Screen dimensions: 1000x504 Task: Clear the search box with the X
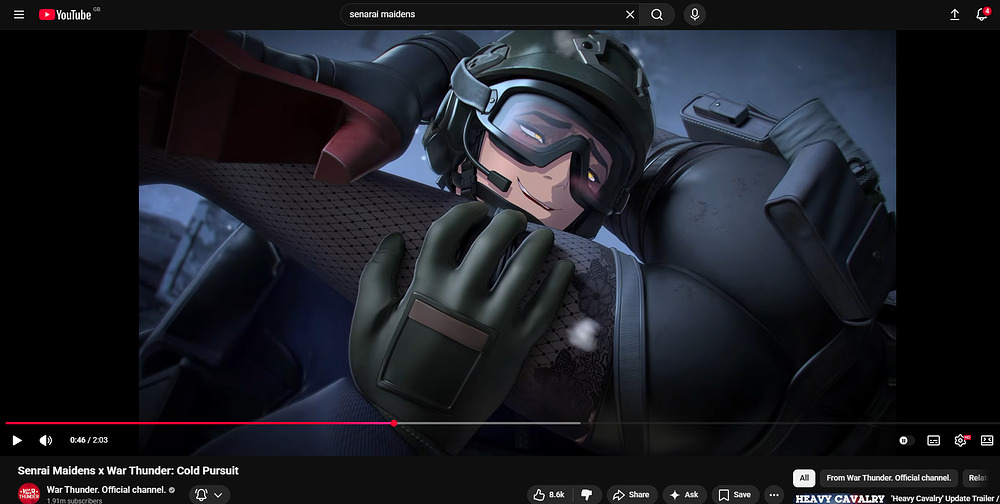tap(629, 15)
